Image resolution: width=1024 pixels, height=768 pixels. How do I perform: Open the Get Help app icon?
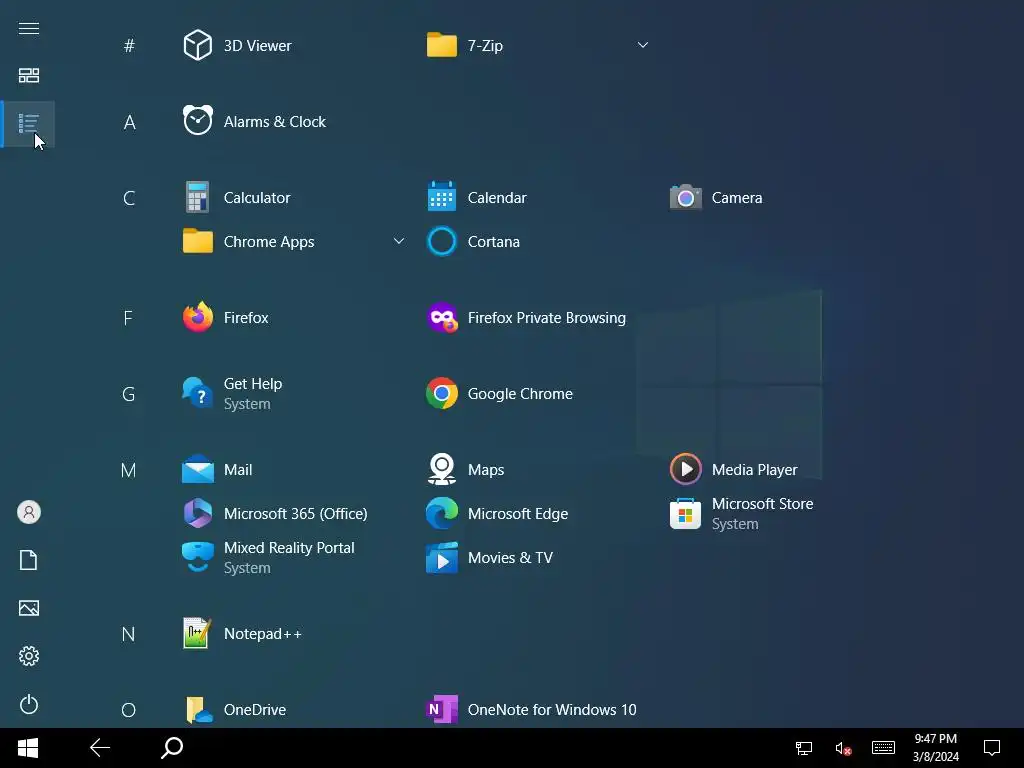tap(197, 393)
